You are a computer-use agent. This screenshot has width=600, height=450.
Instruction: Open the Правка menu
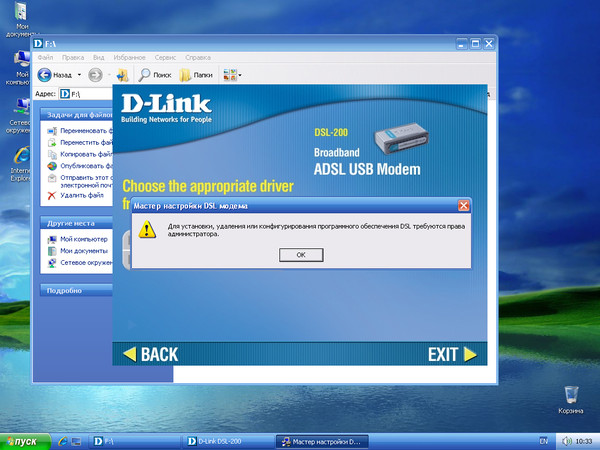[73, 57]
